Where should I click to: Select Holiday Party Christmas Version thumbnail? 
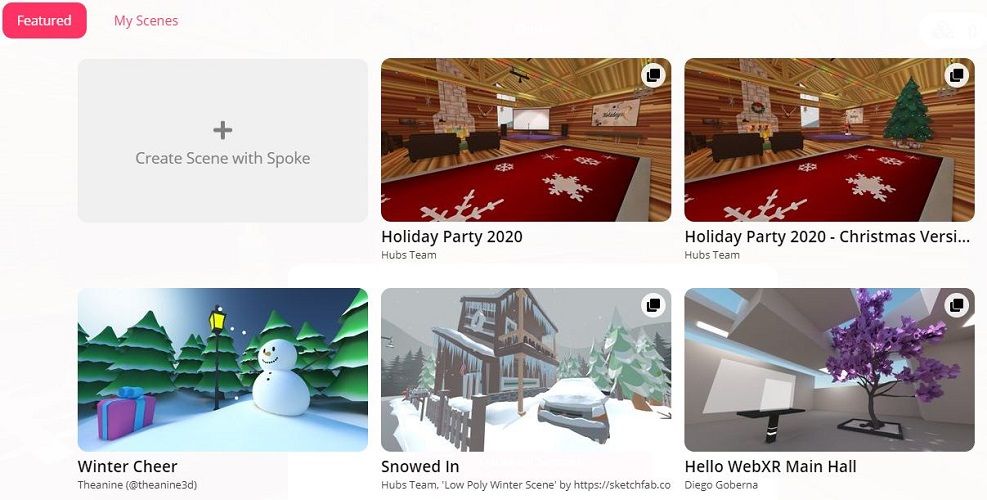[830, 140]
